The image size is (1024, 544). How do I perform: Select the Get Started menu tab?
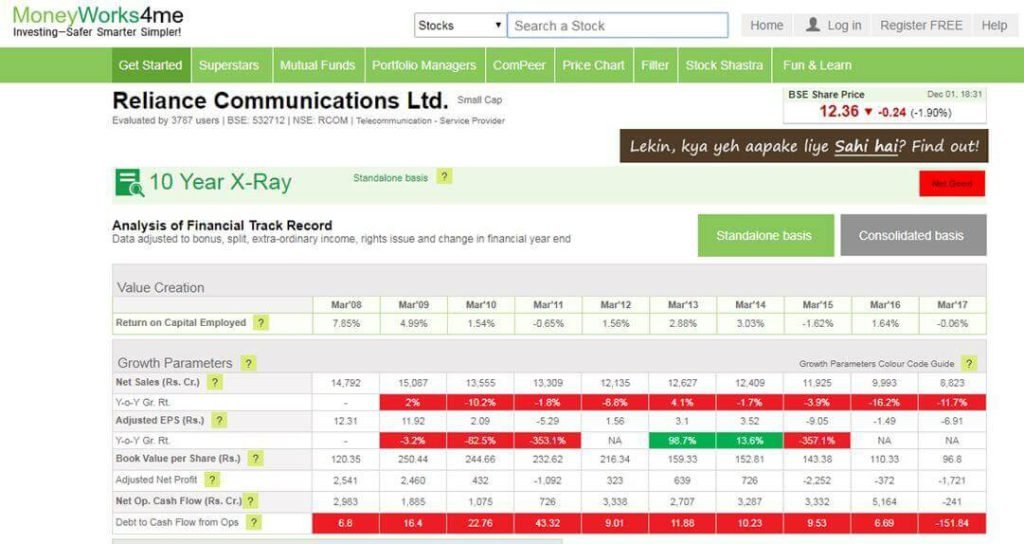[x=151, y=65]
